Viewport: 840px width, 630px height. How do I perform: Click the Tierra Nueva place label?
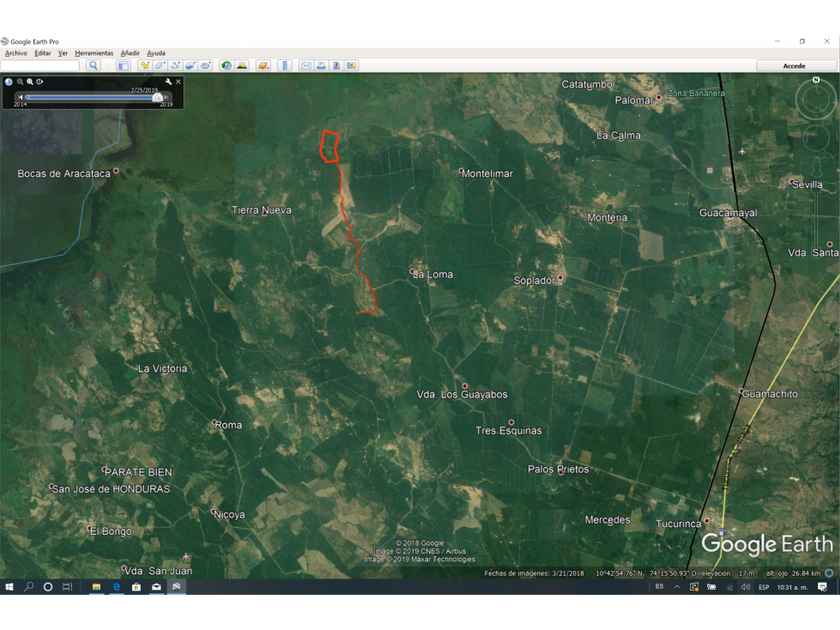(261, 210)
